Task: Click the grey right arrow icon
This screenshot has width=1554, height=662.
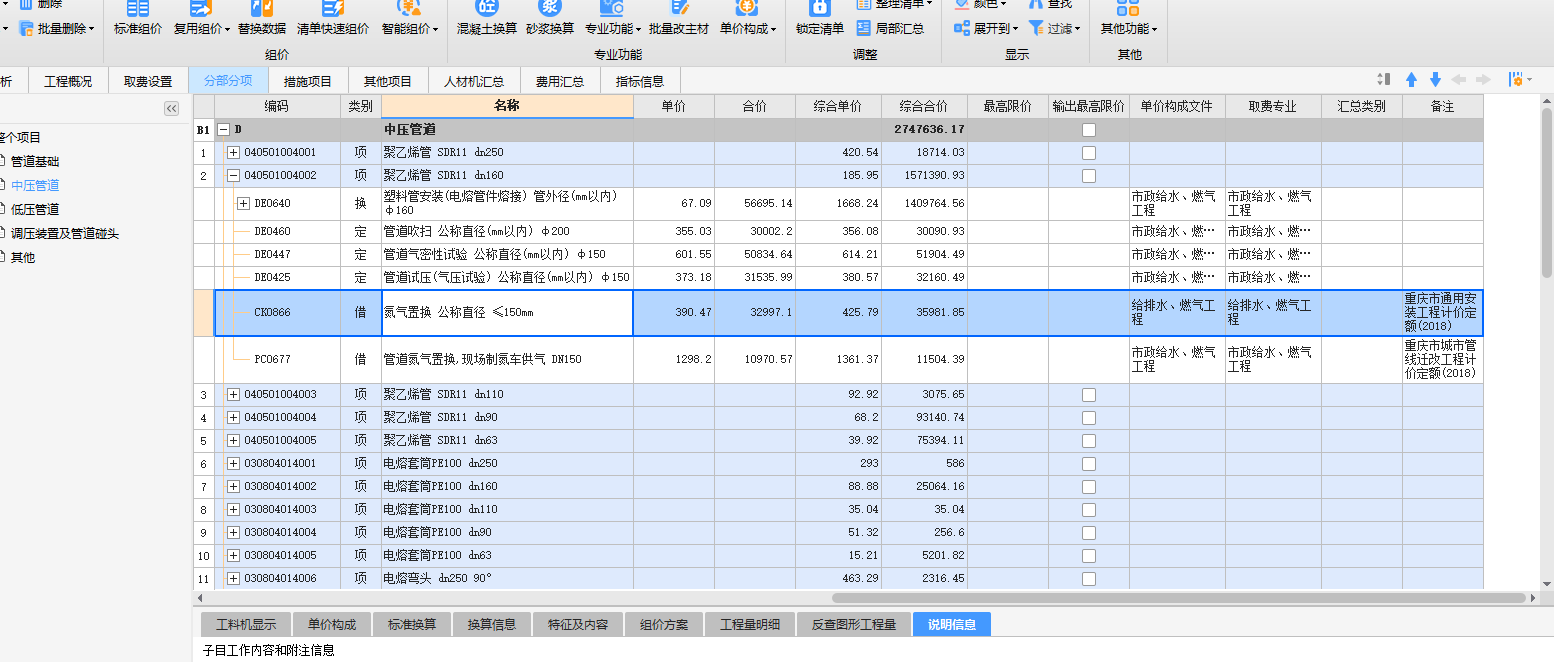Action: point(1483,80)
